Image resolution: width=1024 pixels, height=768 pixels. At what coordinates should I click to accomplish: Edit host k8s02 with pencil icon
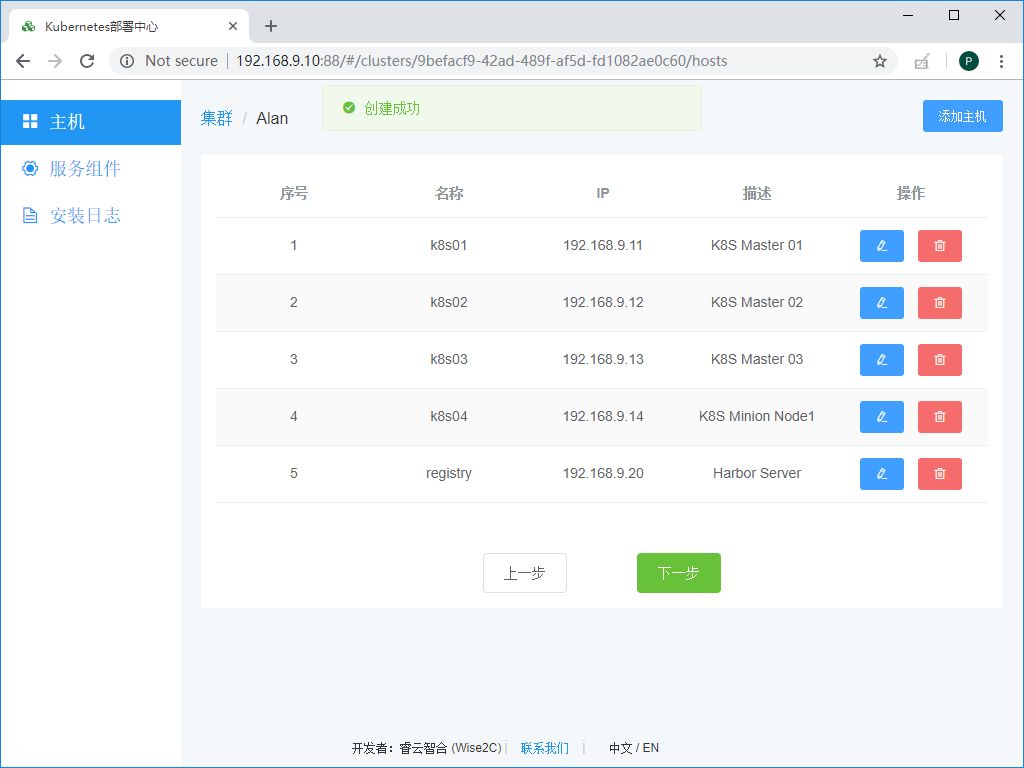(882, 302)
